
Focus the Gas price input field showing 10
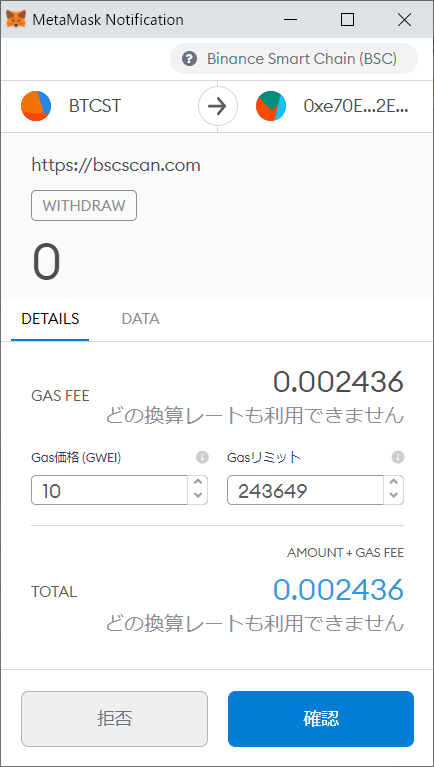pos(110,490)
